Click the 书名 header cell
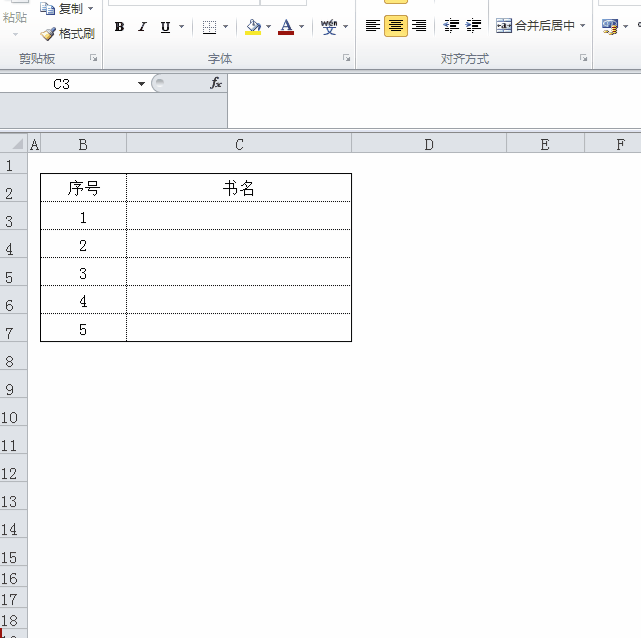The height and width of the screenshot is (638, 641). 239,188
